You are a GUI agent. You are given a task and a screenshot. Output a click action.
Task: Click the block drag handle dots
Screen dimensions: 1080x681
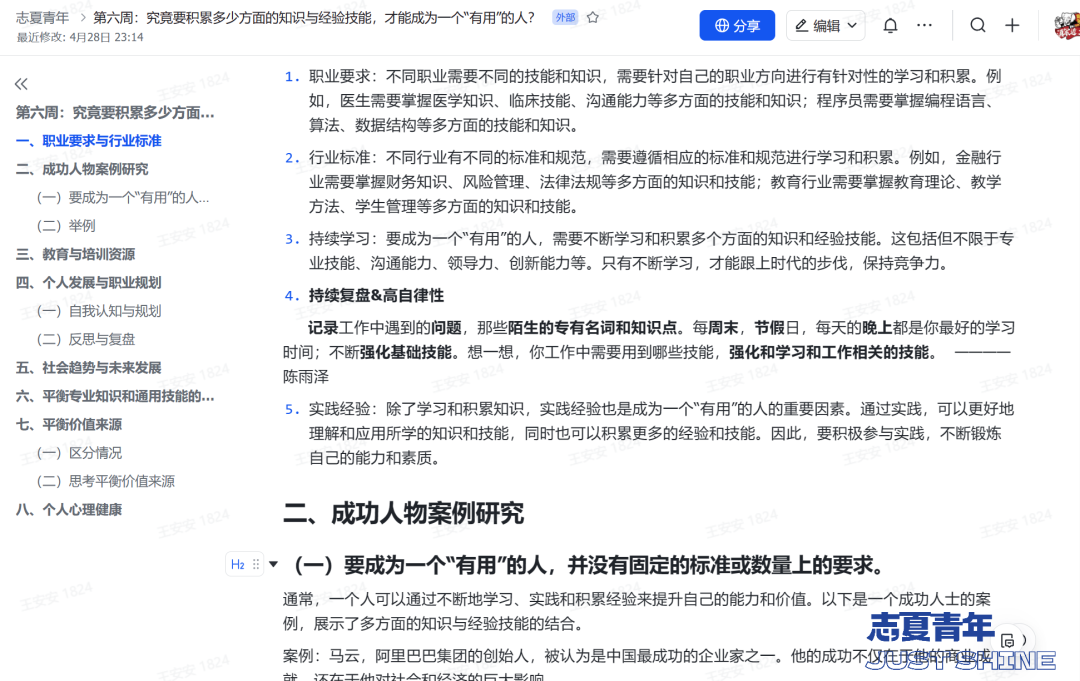(256, 565)
